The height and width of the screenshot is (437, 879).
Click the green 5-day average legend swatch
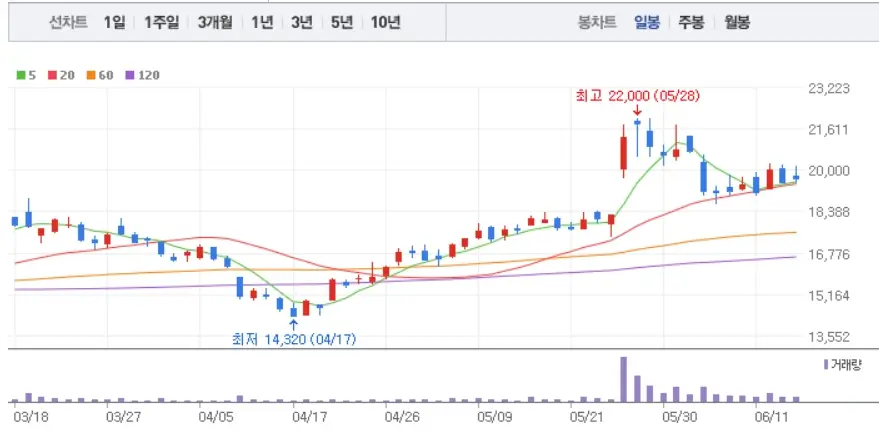click(x=21, y=75)
